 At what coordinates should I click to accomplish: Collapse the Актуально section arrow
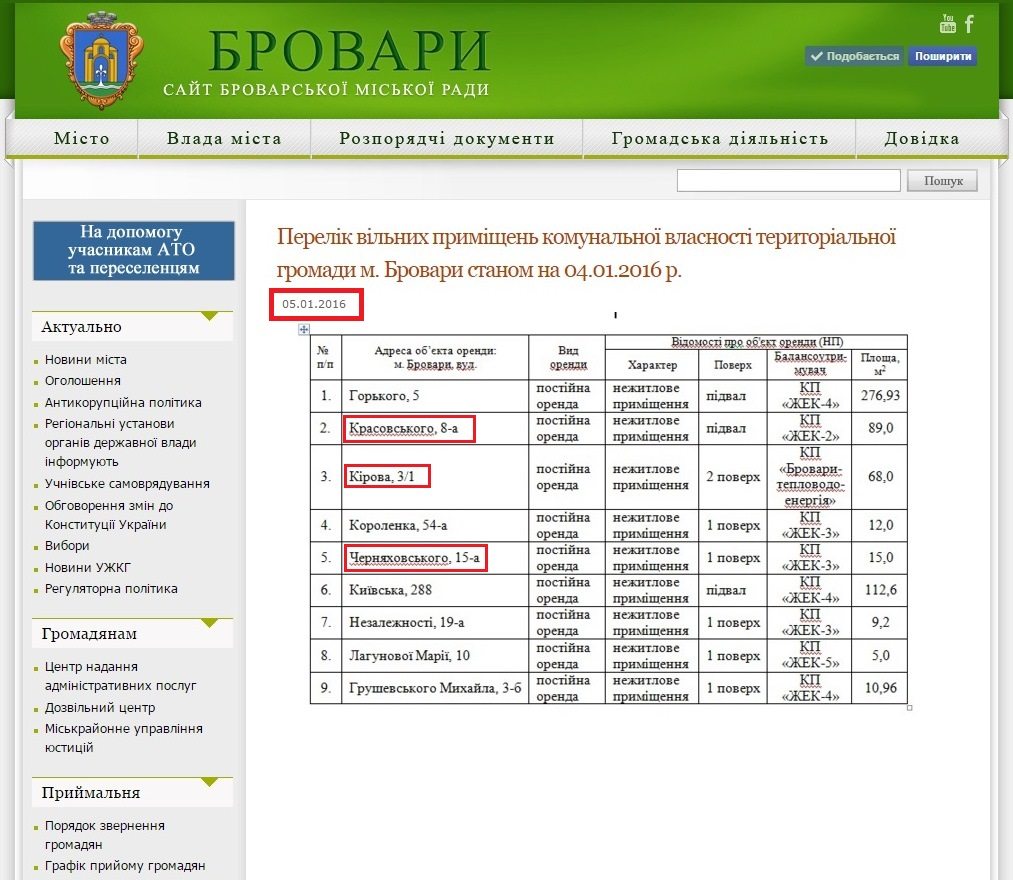click(209, 316)
